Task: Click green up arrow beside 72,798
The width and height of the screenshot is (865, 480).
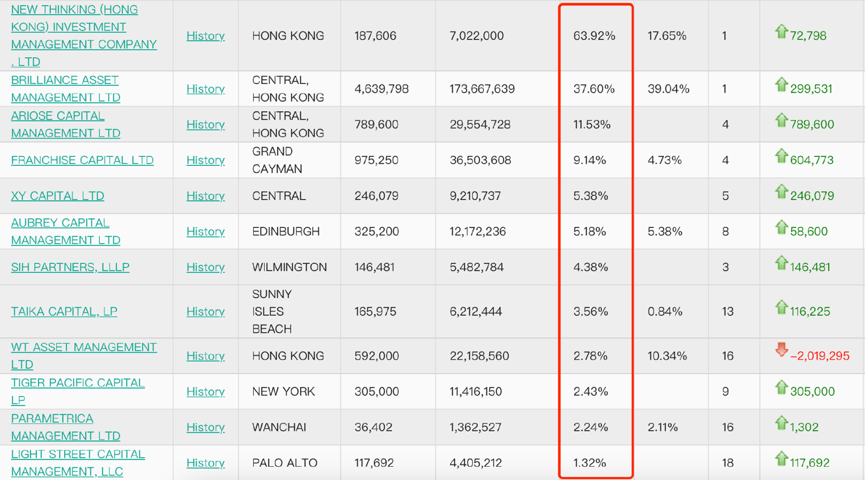Action: [x=781, y=32]
